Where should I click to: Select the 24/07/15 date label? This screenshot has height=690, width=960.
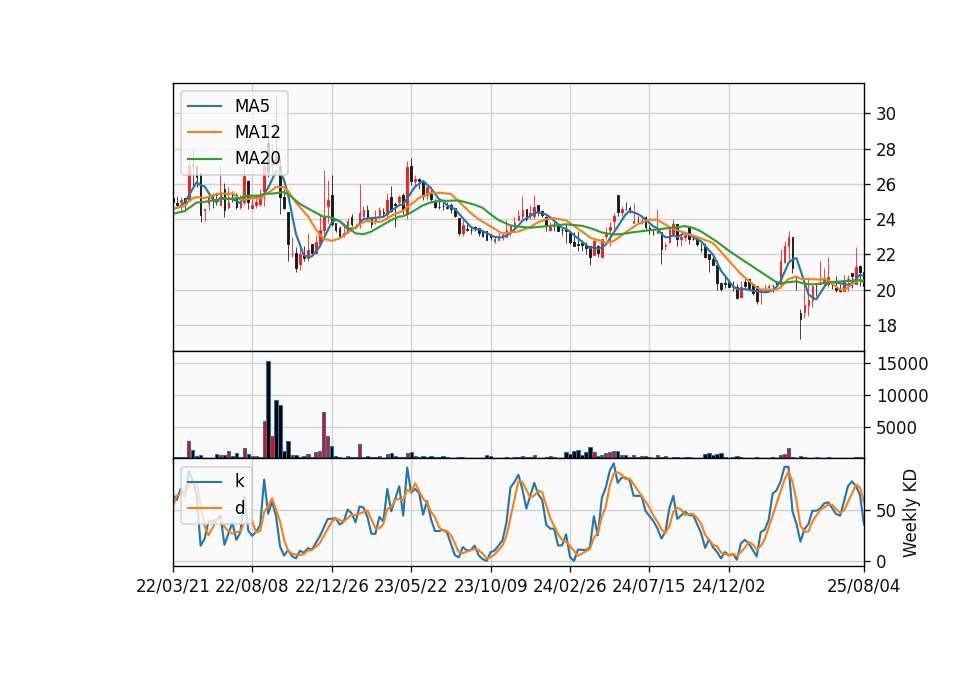click(x=649, y=586)
